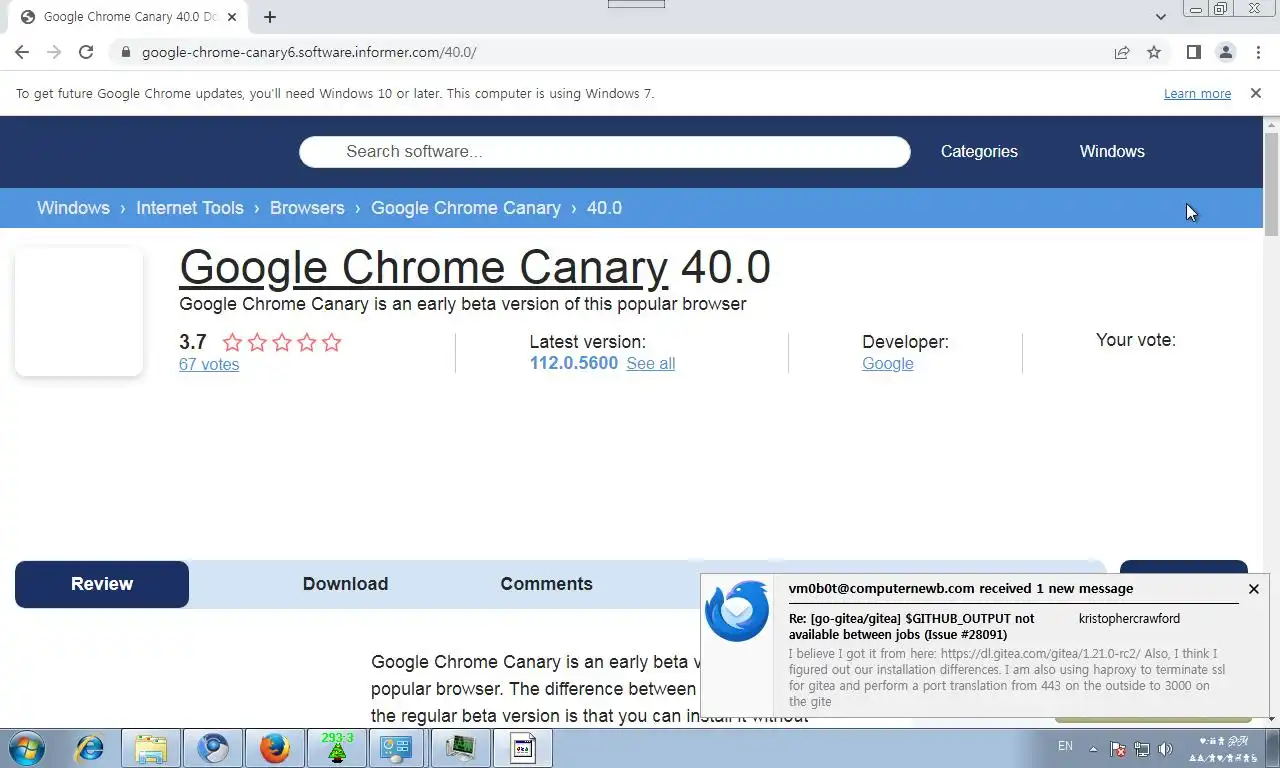Open the Google developer link
Viewport: 1280px width, 768px height.
click(888, 364)
